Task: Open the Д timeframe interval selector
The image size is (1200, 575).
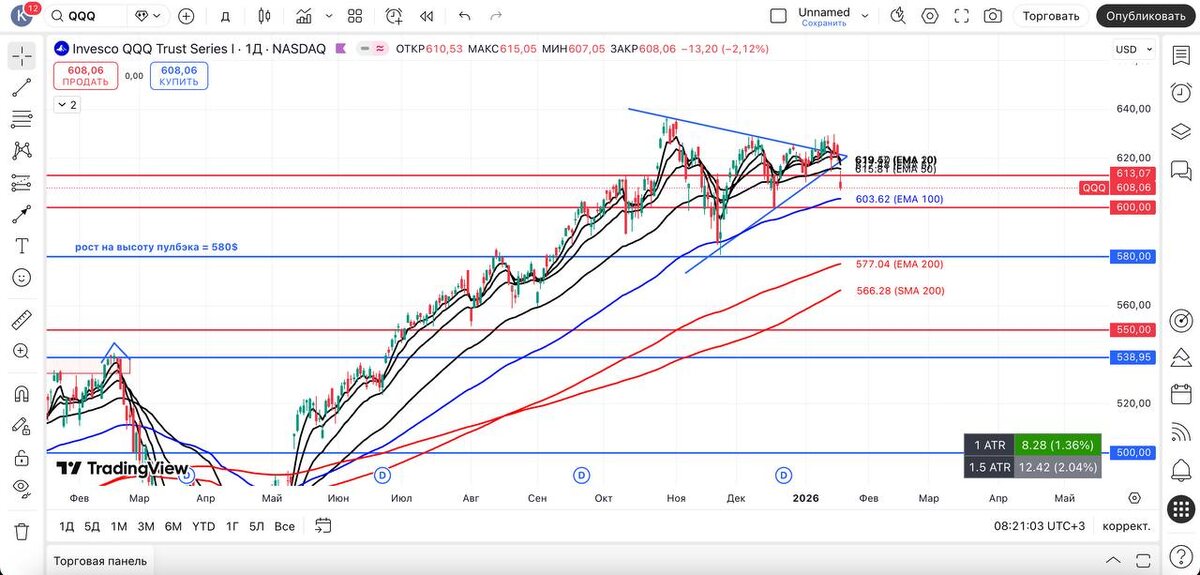Action: (225, 16)
